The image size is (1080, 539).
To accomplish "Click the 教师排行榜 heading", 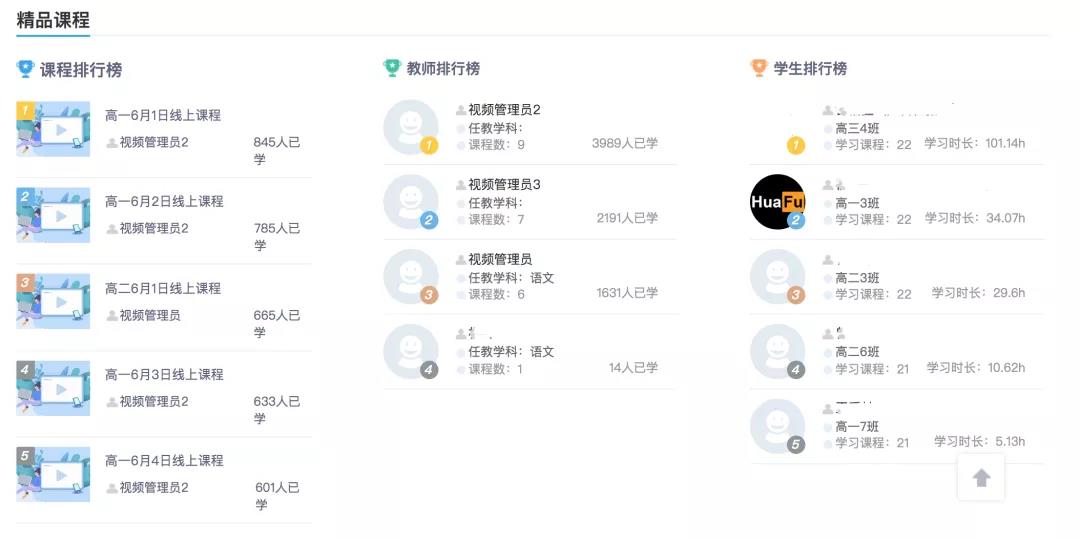I will click(443, 69).
